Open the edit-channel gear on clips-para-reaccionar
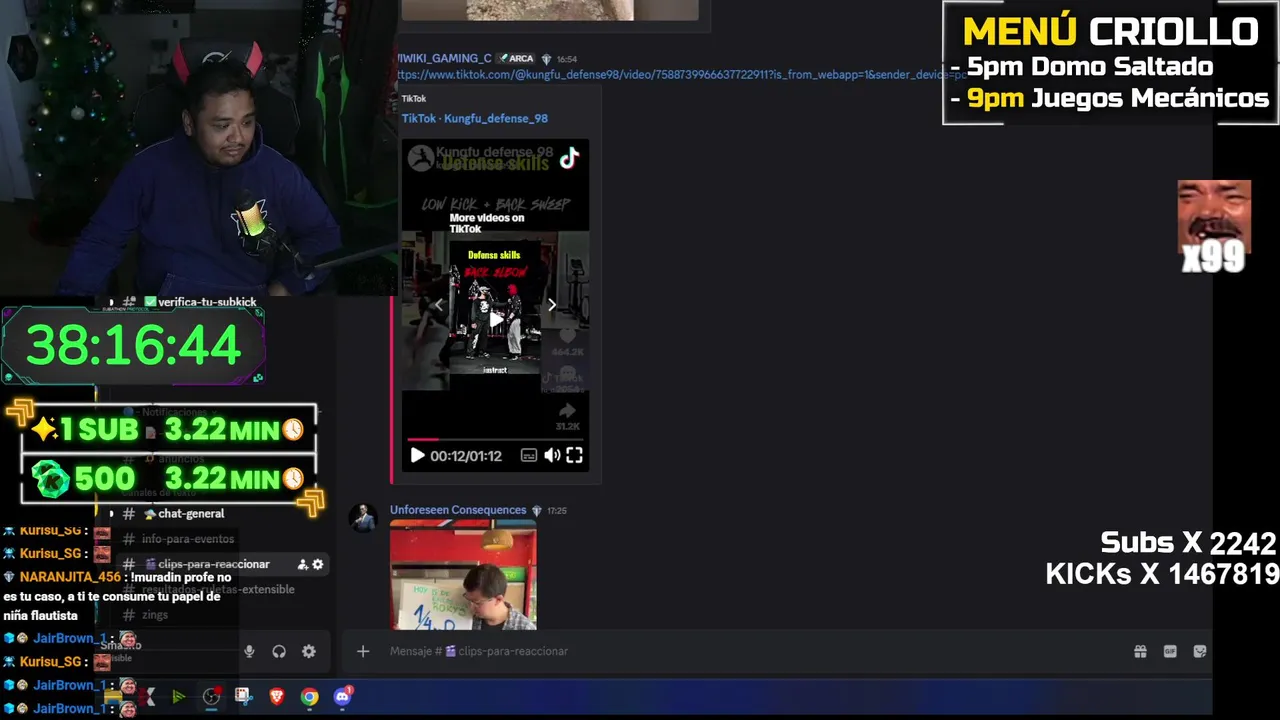This screenshot has height=720, width=1280. click(x=318, y=564)
